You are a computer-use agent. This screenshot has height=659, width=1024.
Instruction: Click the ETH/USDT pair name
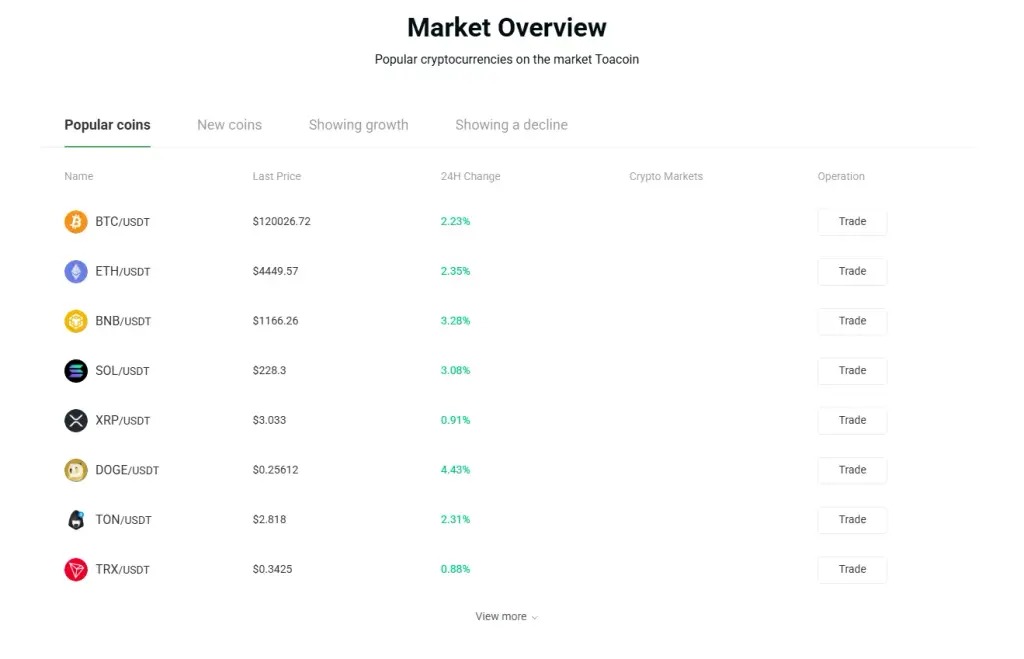pos(123,272)
